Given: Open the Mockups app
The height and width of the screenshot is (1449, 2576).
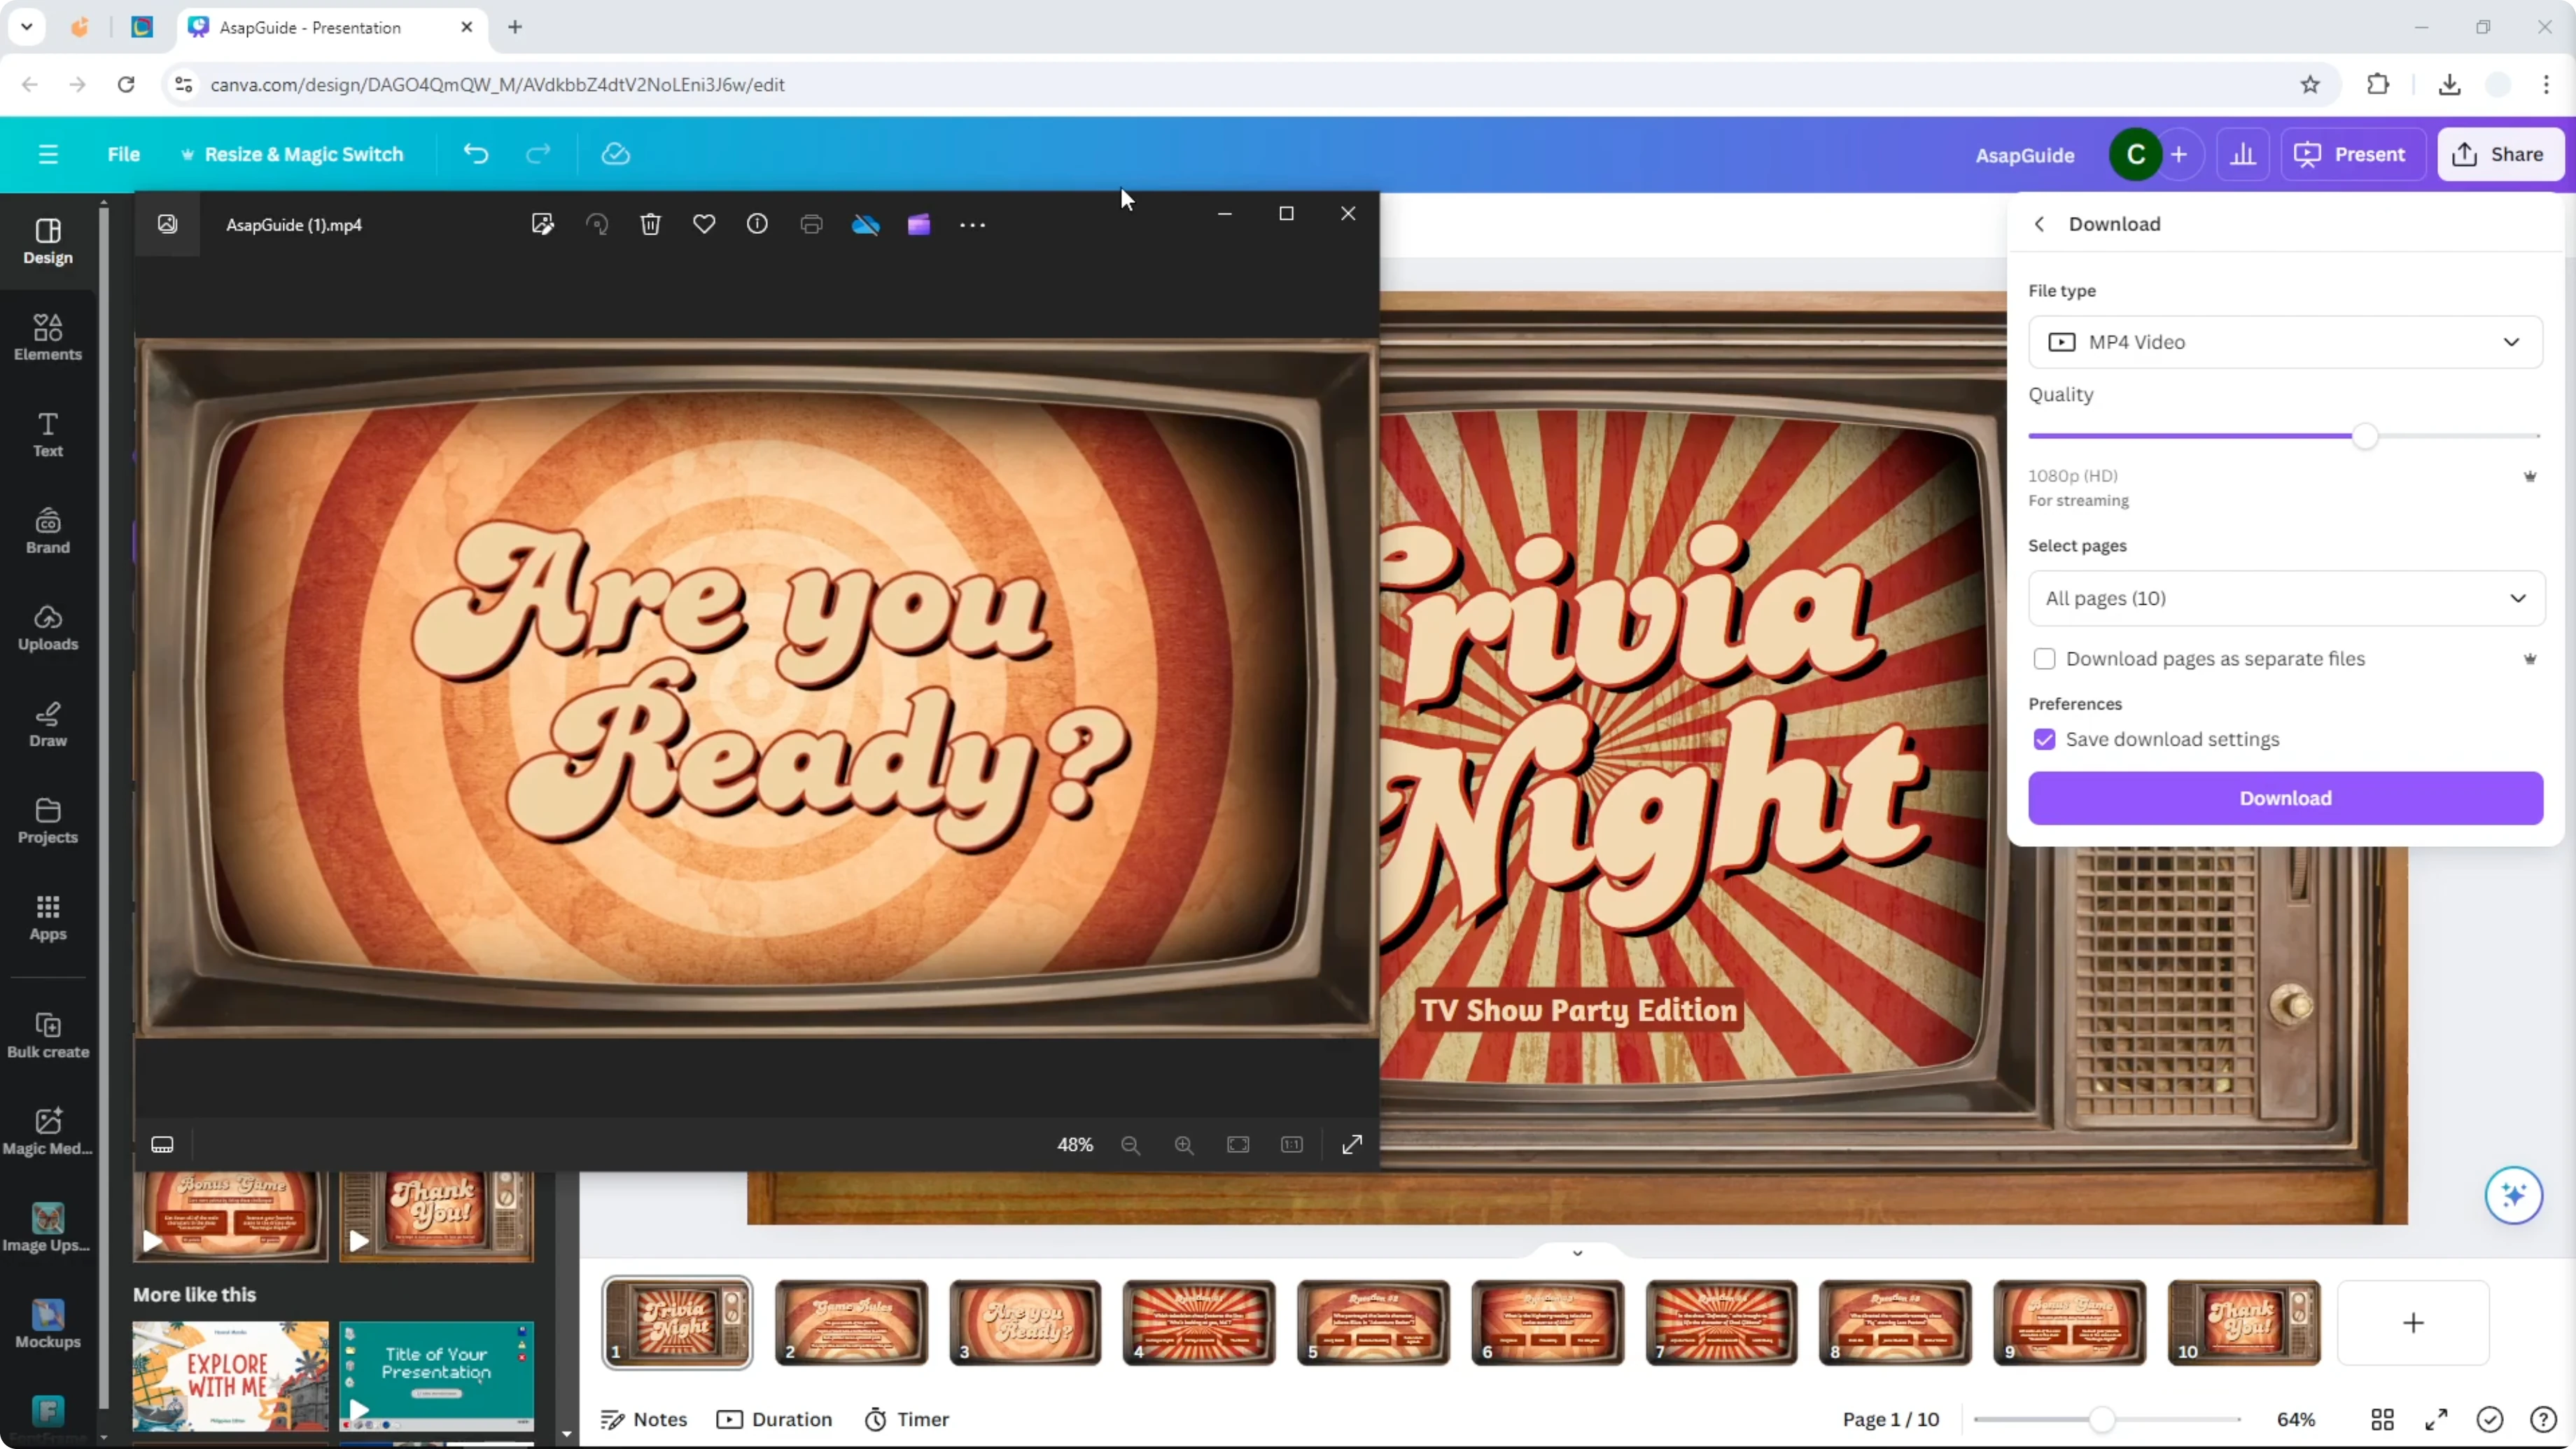Looking at the screenshot, I should point(48,1325).
